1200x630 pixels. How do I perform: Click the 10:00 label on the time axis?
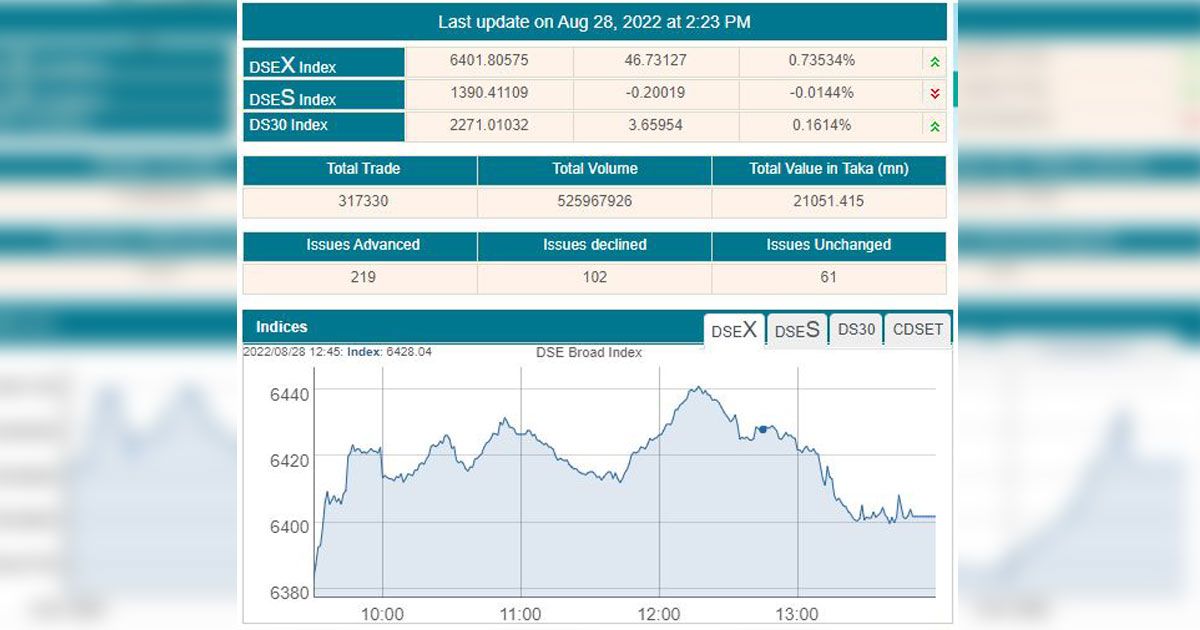(382, 614)
